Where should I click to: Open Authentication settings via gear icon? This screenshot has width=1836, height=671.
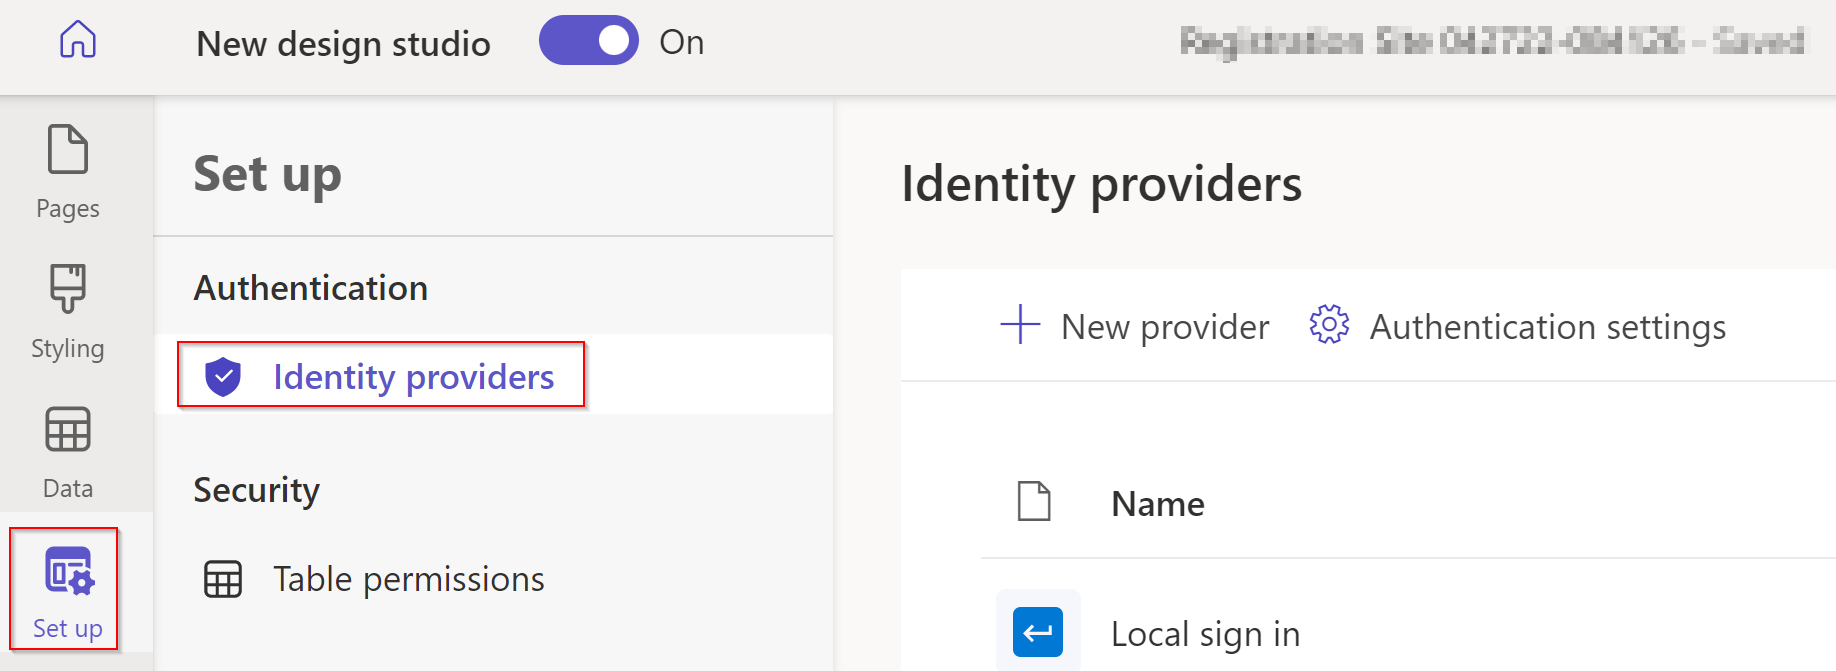pyautogui.click(x=1329, y=325)
